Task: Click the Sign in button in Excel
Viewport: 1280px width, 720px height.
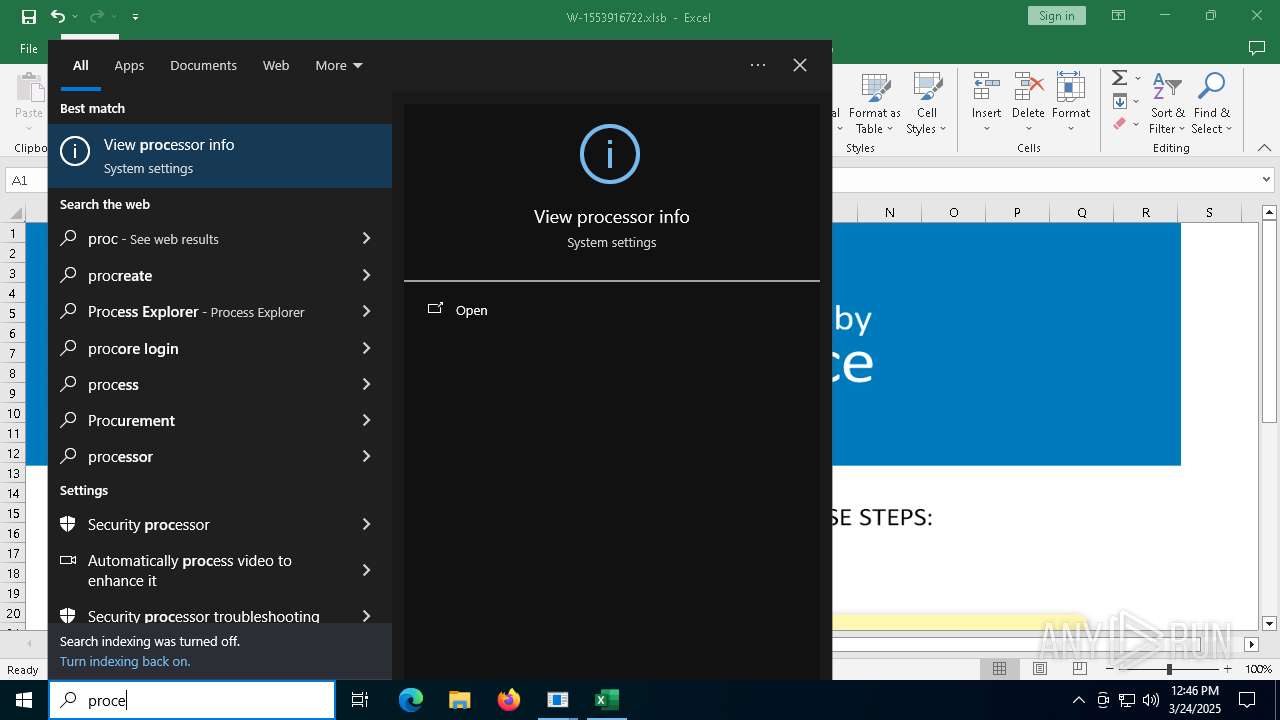Action: [1056, 16]
